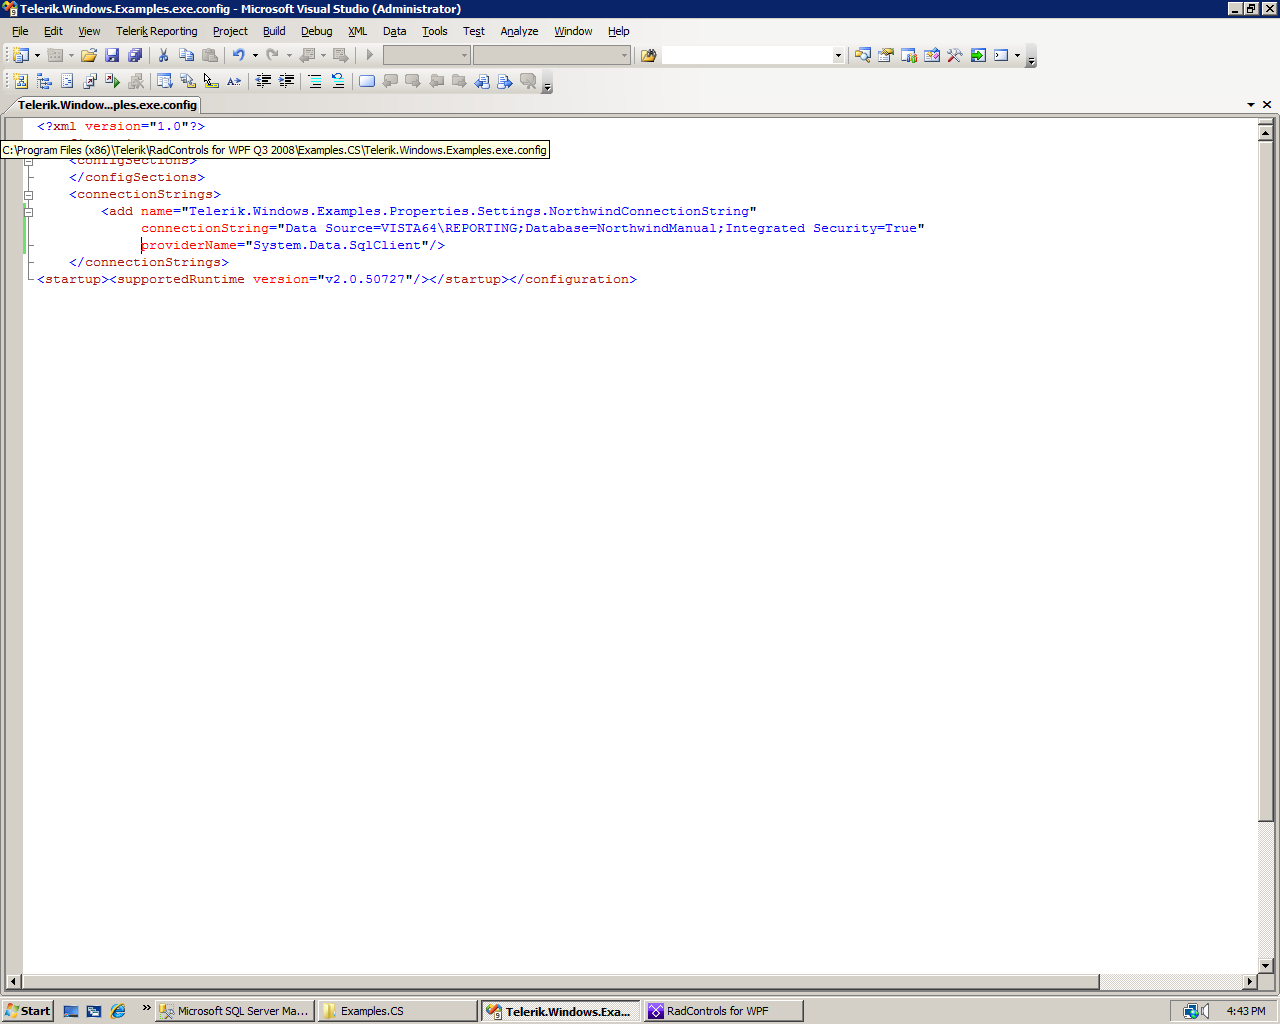Open the Command Window icon
Viewport: 1280px width, 1024px height.
click(x=1001, y=55)
